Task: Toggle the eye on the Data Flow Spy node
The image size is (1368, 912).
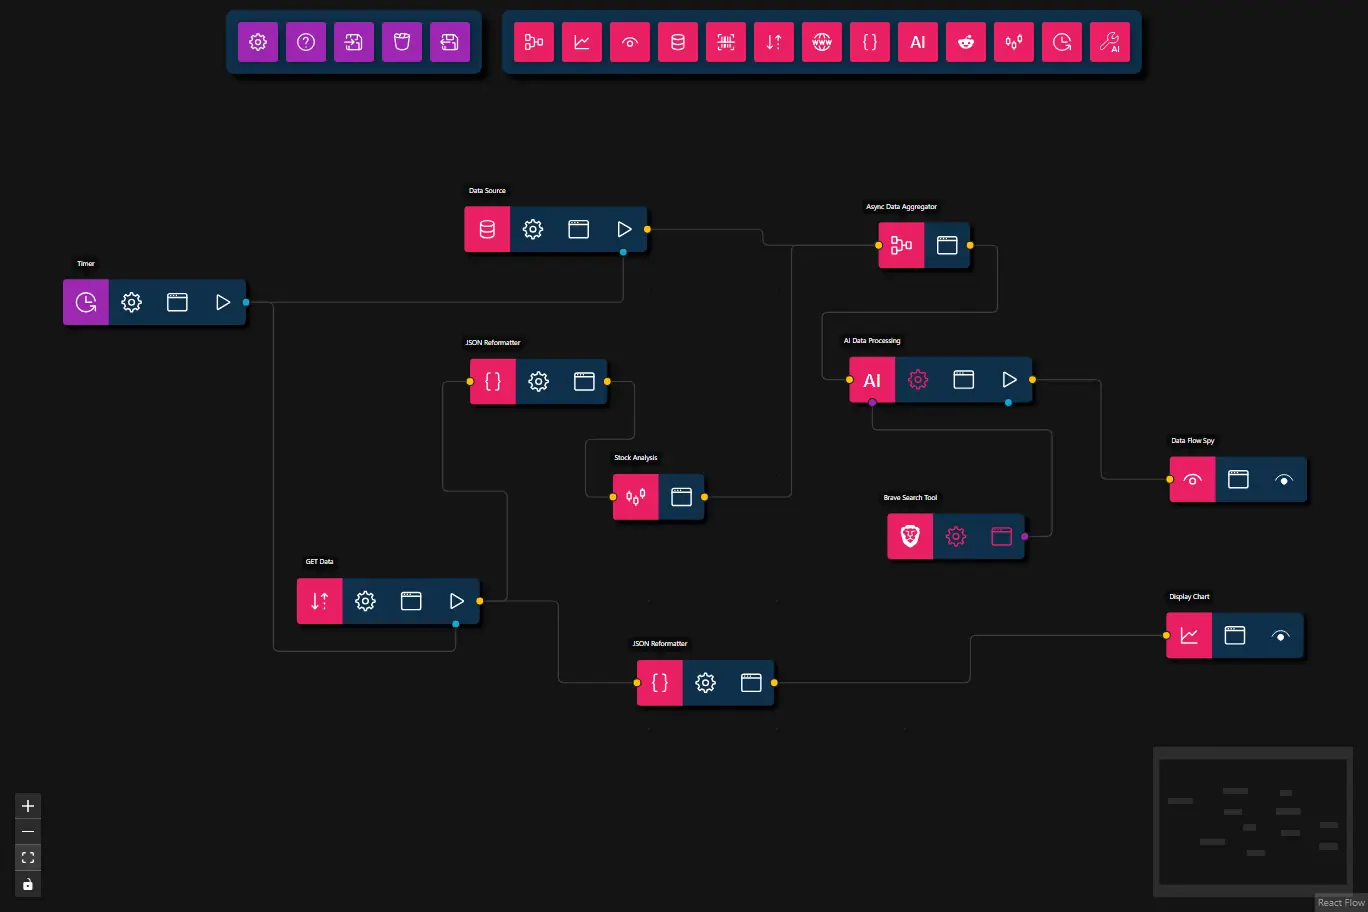Action: point(1284,479)
